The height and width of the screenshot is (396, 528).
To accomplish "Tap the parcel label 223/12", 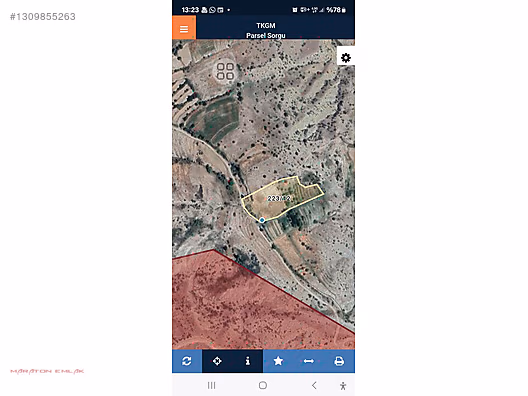I will (278, 198).
